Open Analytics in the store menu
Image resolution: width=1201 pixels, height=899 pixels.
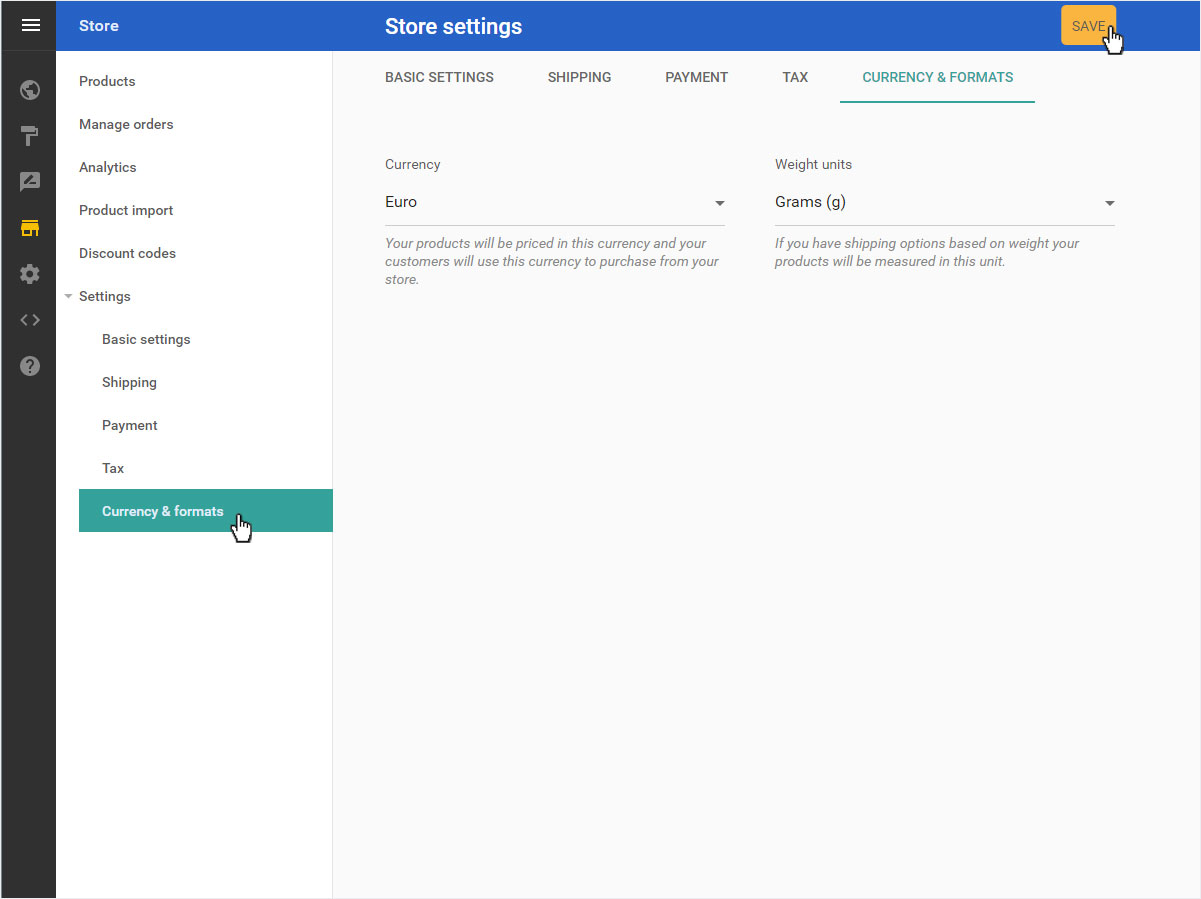[107, 167]
